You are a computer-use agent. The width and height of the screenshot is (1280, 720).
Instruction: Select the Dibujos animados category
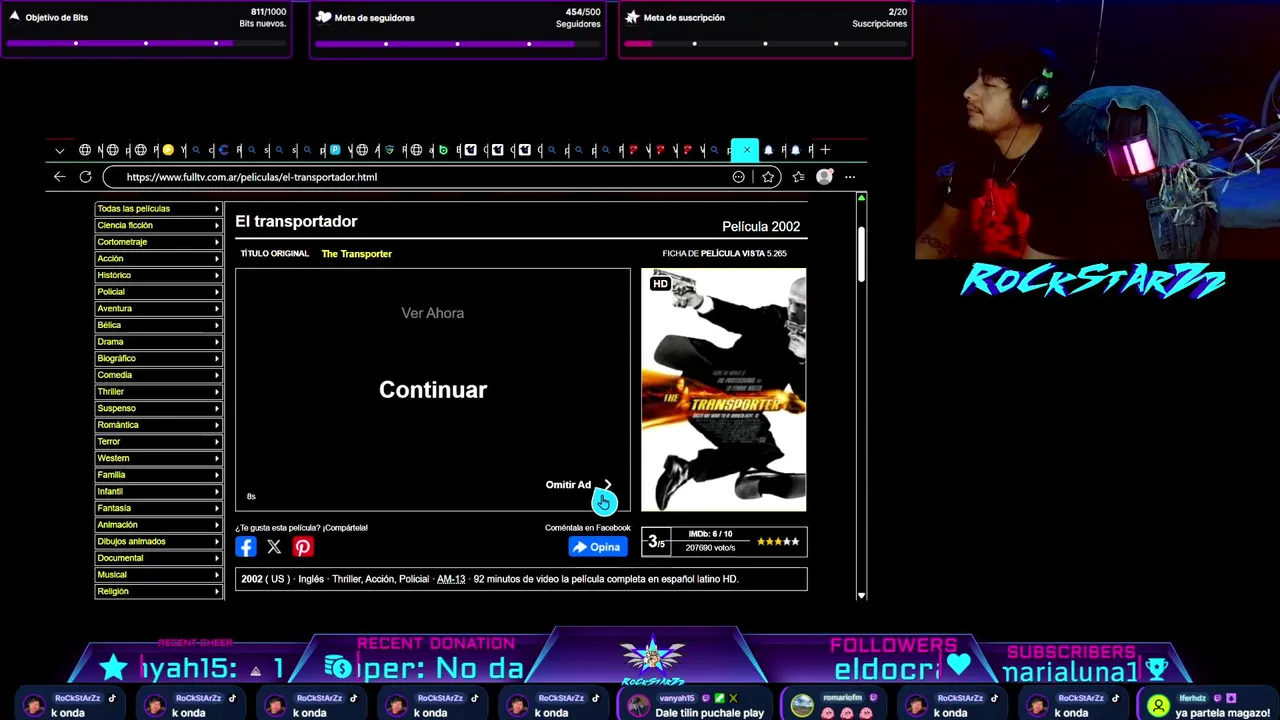(x=158, y=541)
